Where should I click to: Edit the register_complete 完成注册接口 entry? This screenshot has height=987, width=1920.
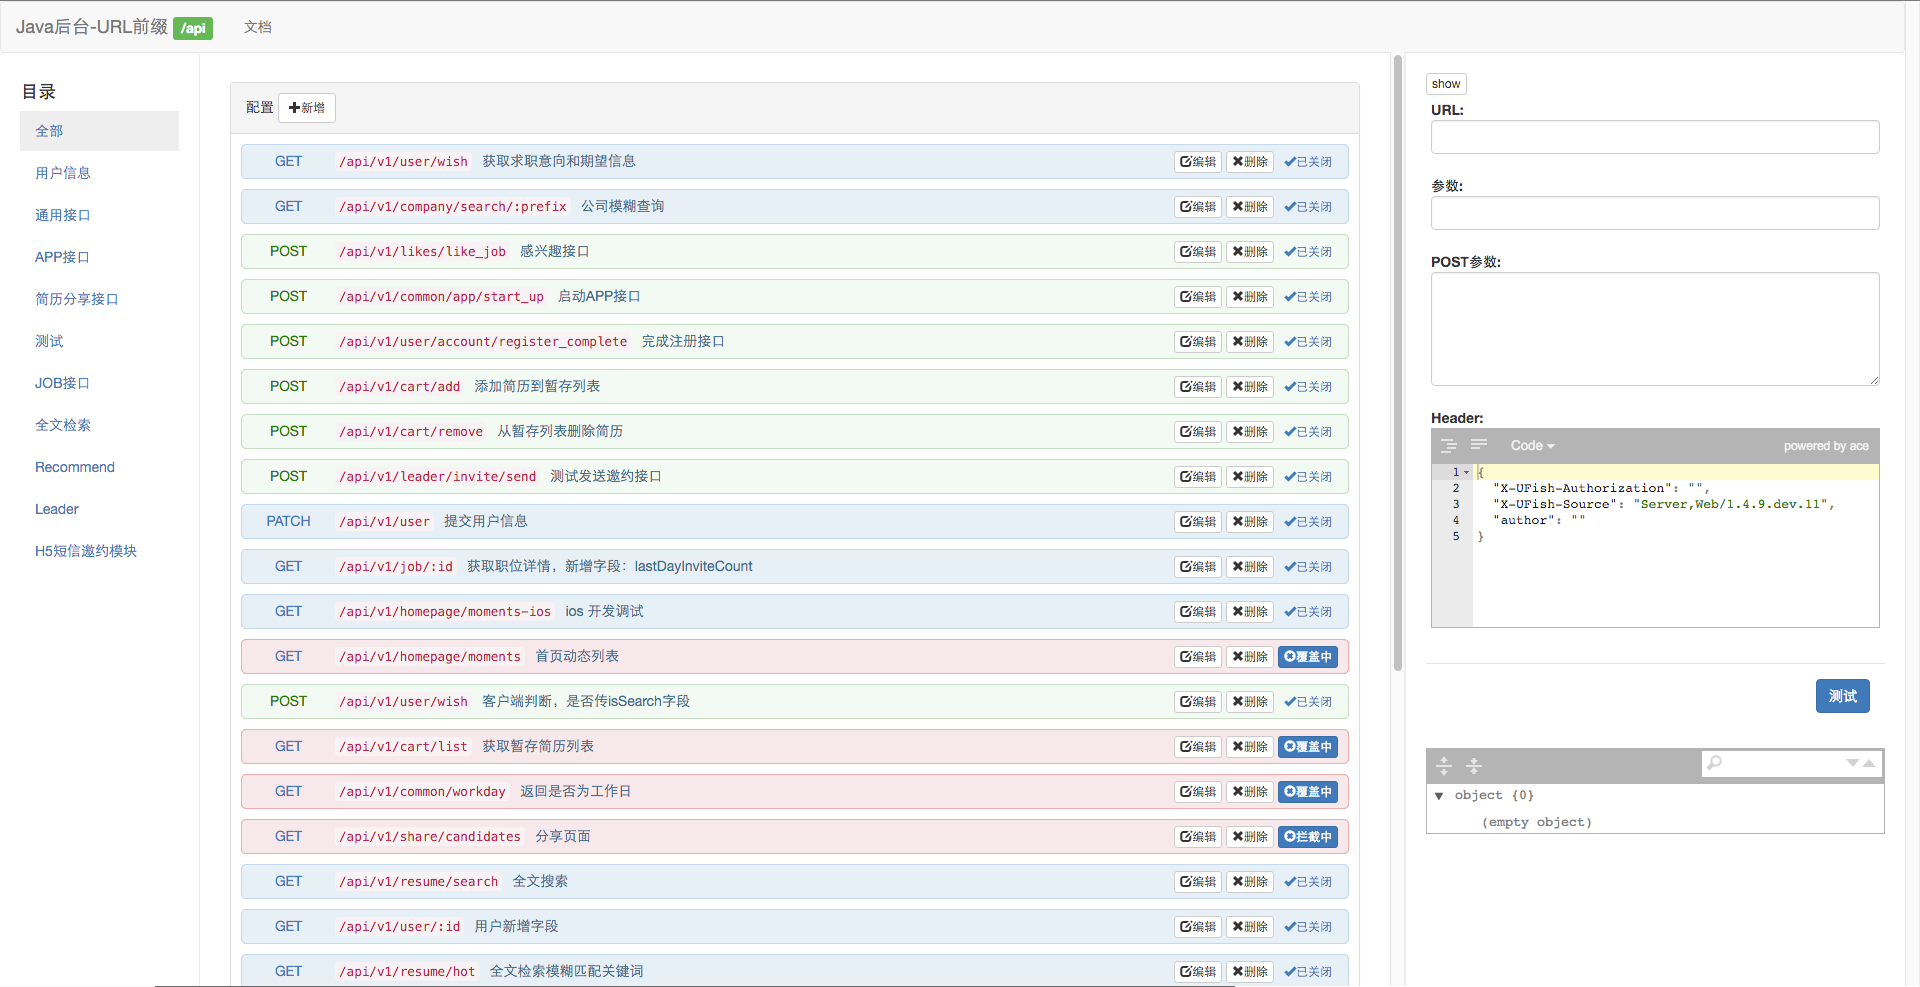coord(1198,342)
